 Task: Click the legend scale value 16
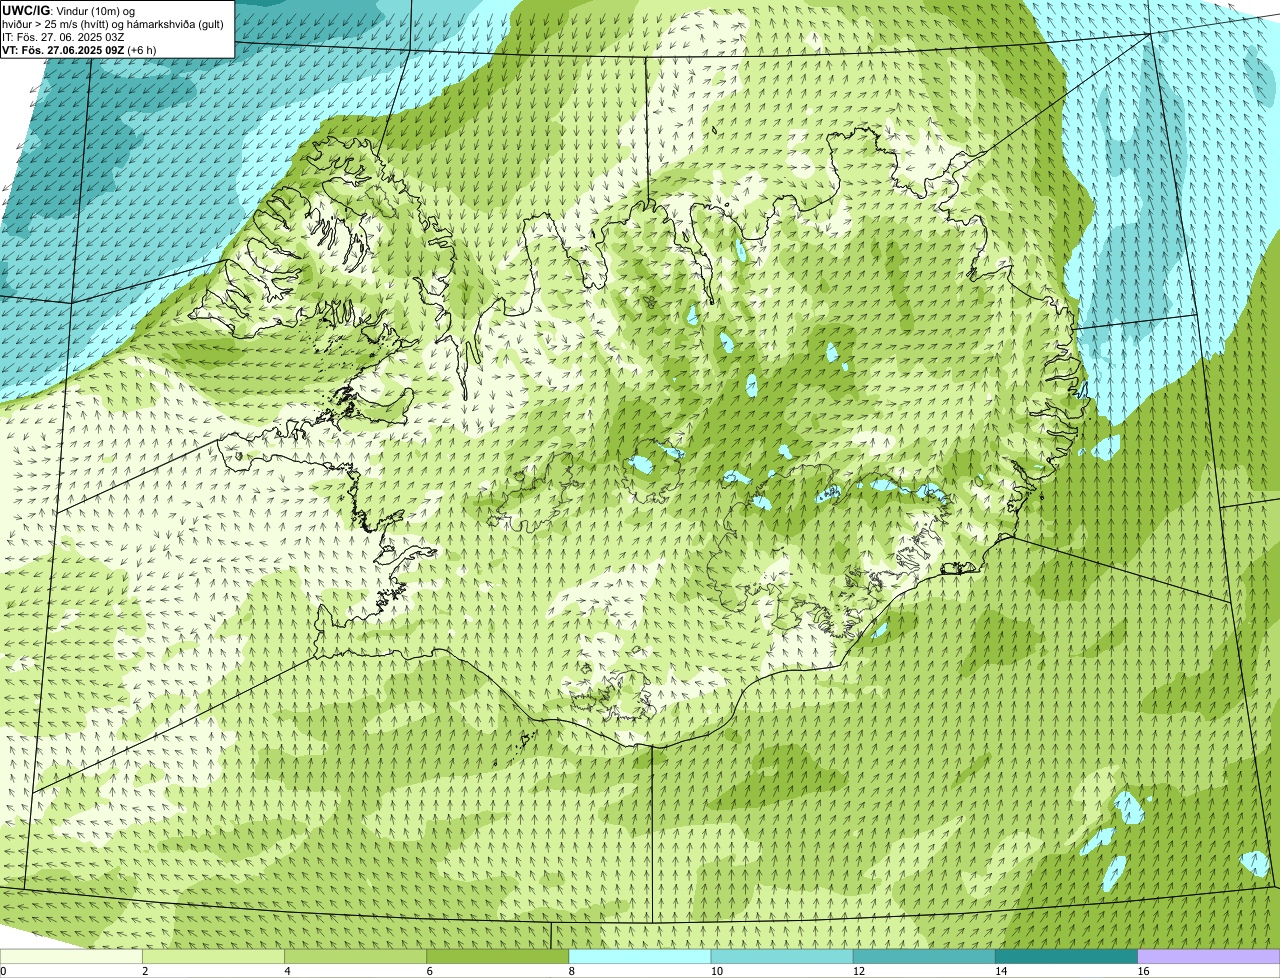1143,971
